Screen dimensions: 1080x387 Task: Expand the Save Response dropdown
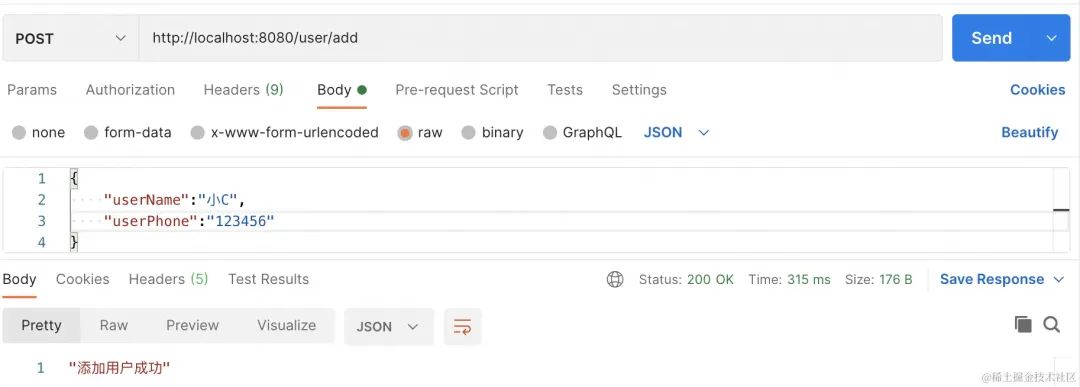[1059, 279]
